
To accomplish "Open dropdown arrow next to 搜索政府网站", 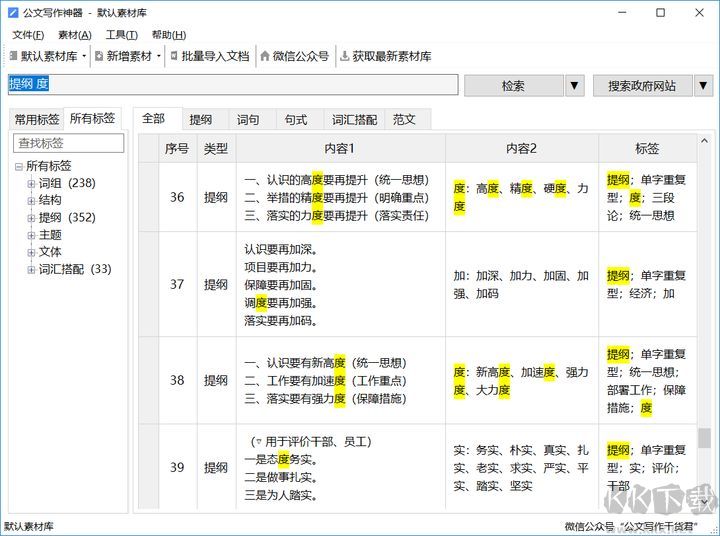I will tap(703, 85).
